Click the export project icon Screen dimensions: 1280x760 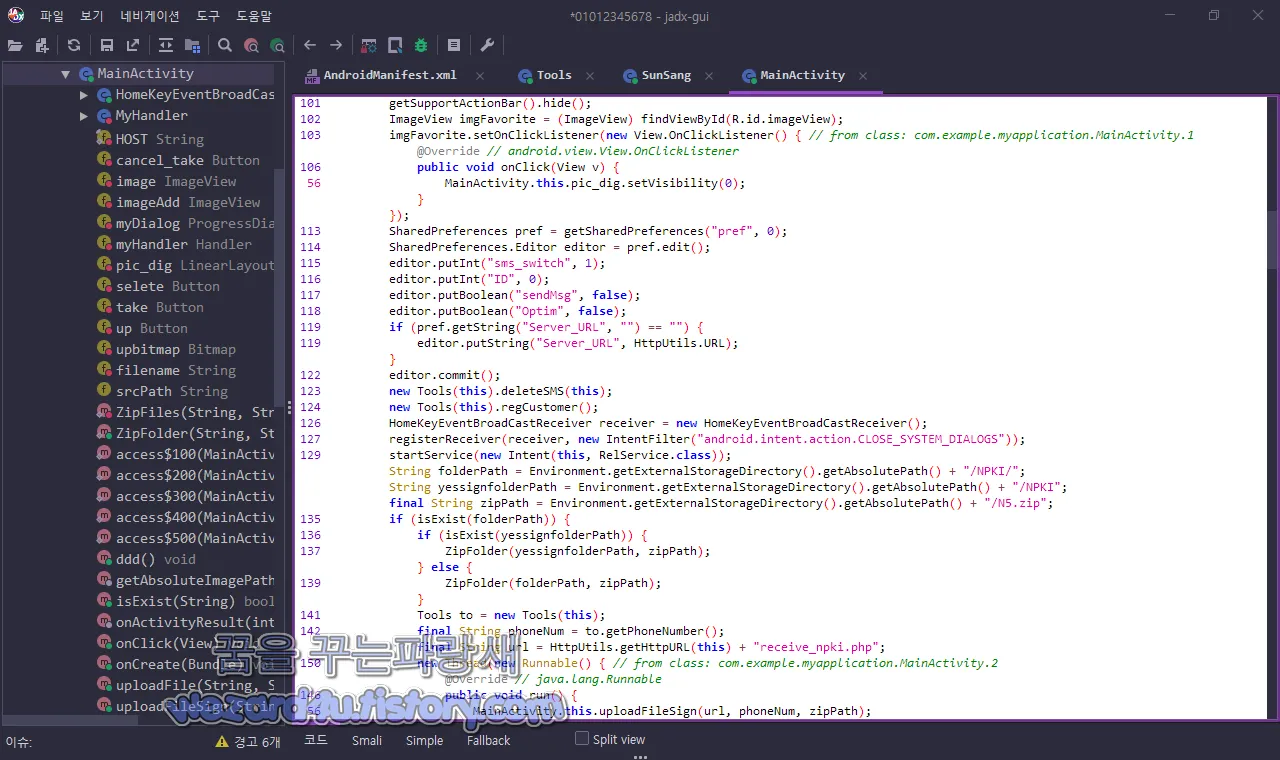(133, 45)
